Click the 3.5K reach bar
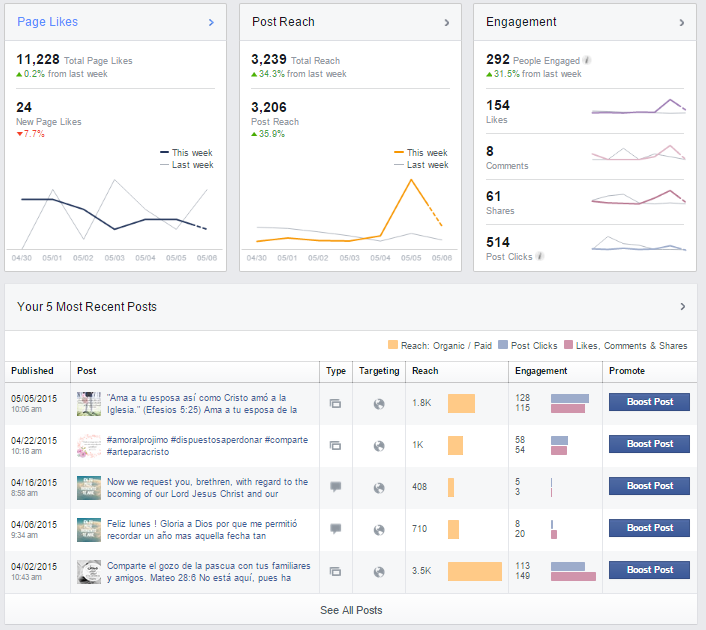This screenshot has width=706, height=630. (x=475, y=571)
